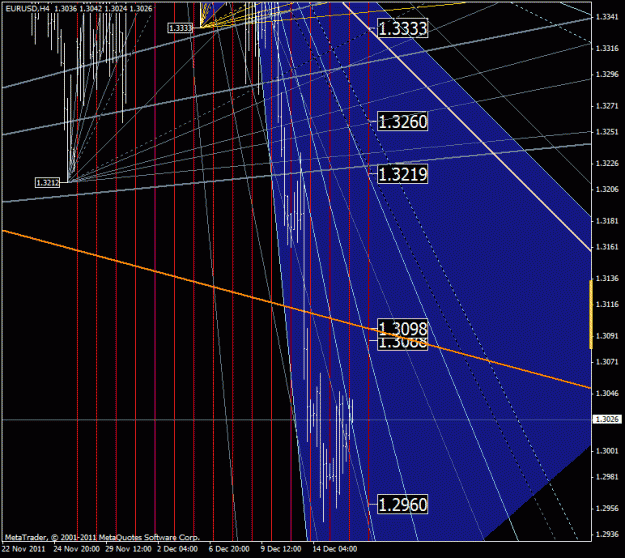Screen dimensions: 625x558
Task: Click the 1.3271 price scale value
Action: [x=607, y=106]
